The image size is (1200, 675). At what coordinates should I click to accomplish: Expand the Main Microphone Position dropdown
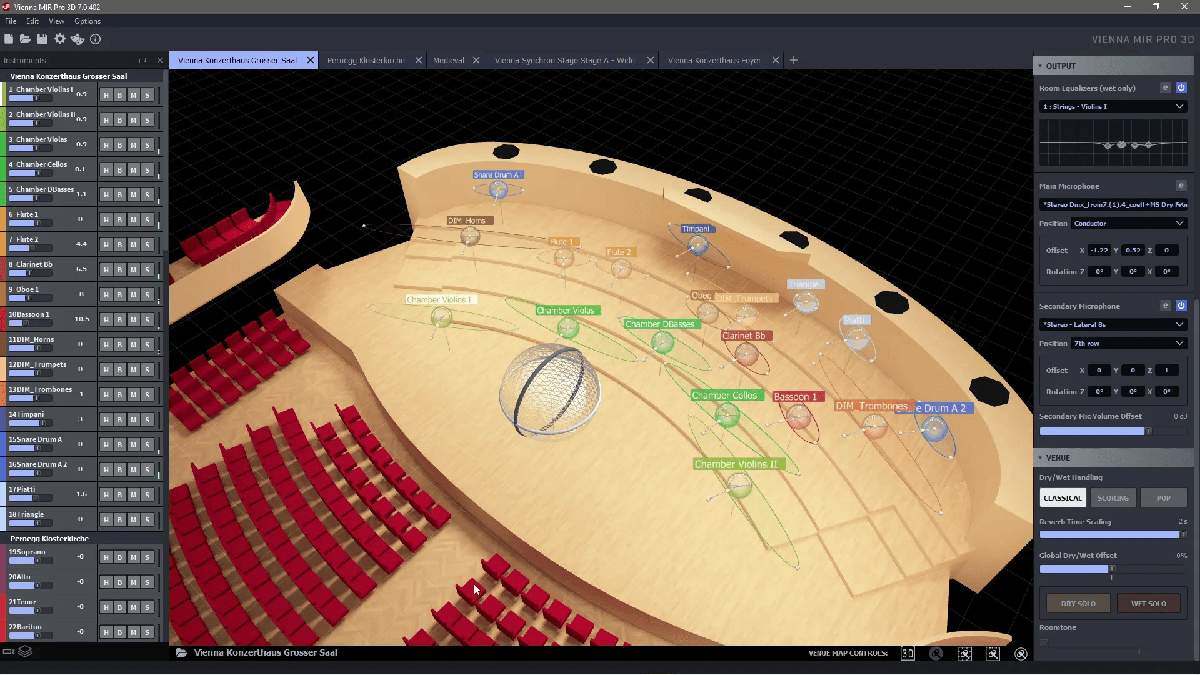tap(1128, 224)
